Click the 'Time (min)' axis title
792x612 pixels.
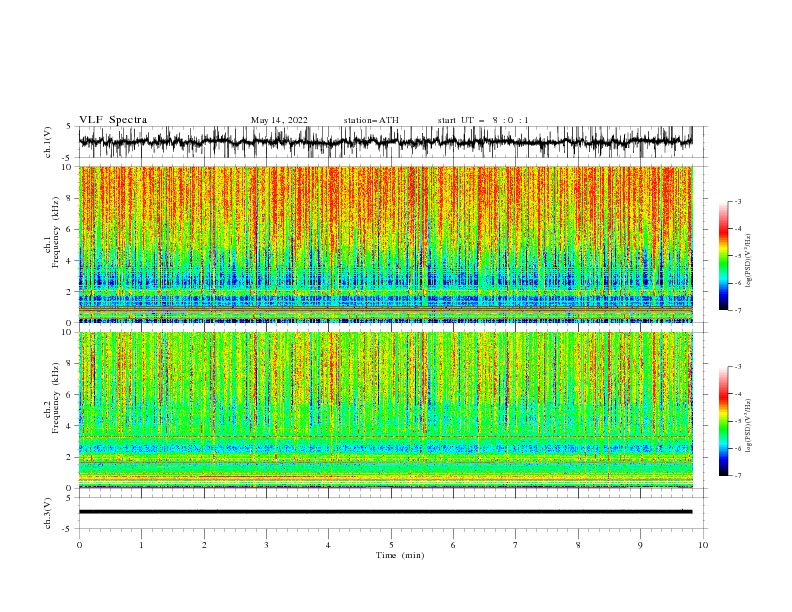pyautogui.click(x=400, y=555)
